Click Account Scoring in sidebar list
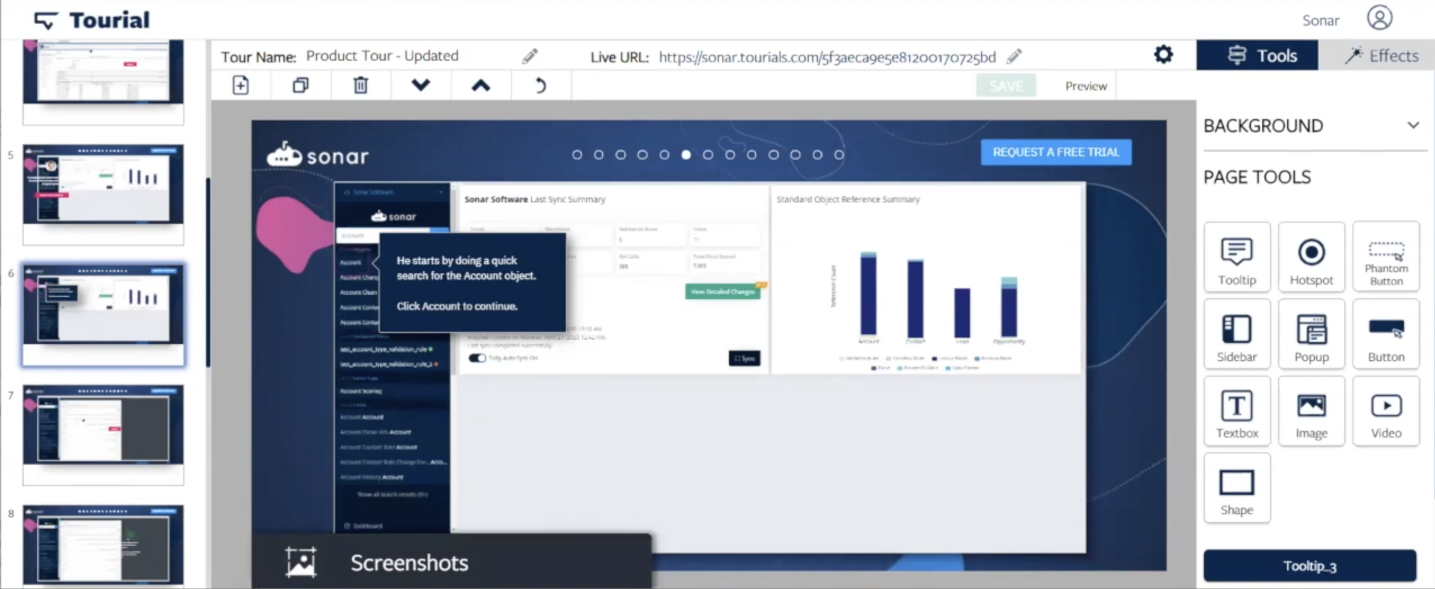 click(361, 391)
